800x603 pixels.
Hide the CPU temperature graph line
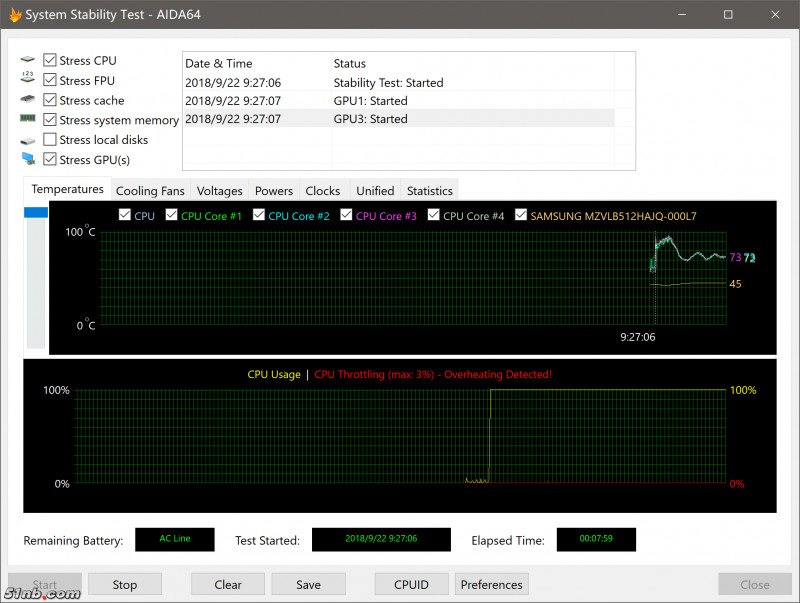click(x=124, y=215)
